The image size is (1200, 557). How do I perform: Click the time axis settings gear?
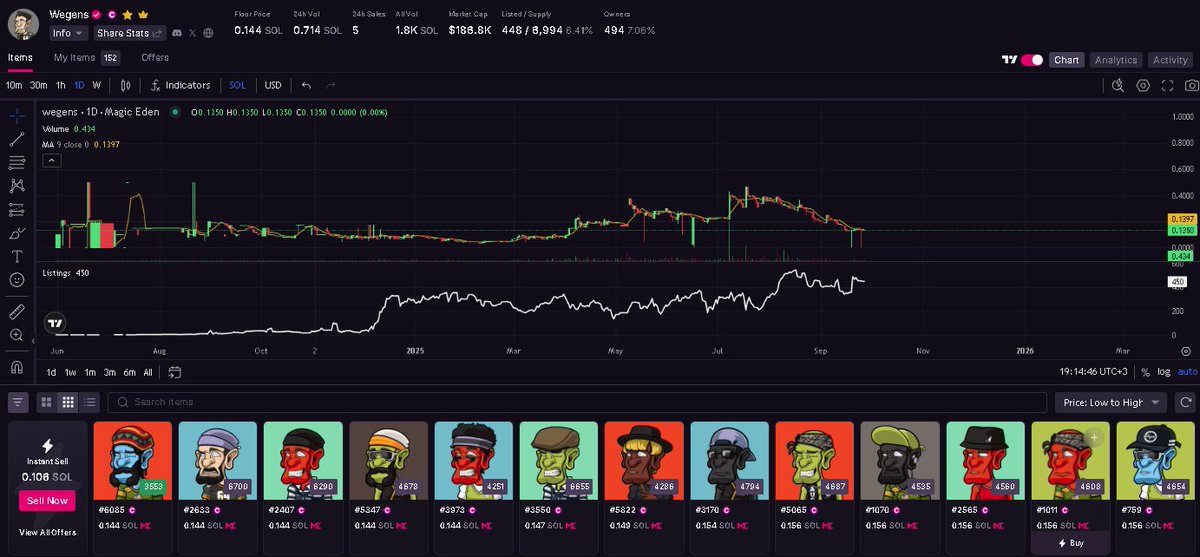1186,351
